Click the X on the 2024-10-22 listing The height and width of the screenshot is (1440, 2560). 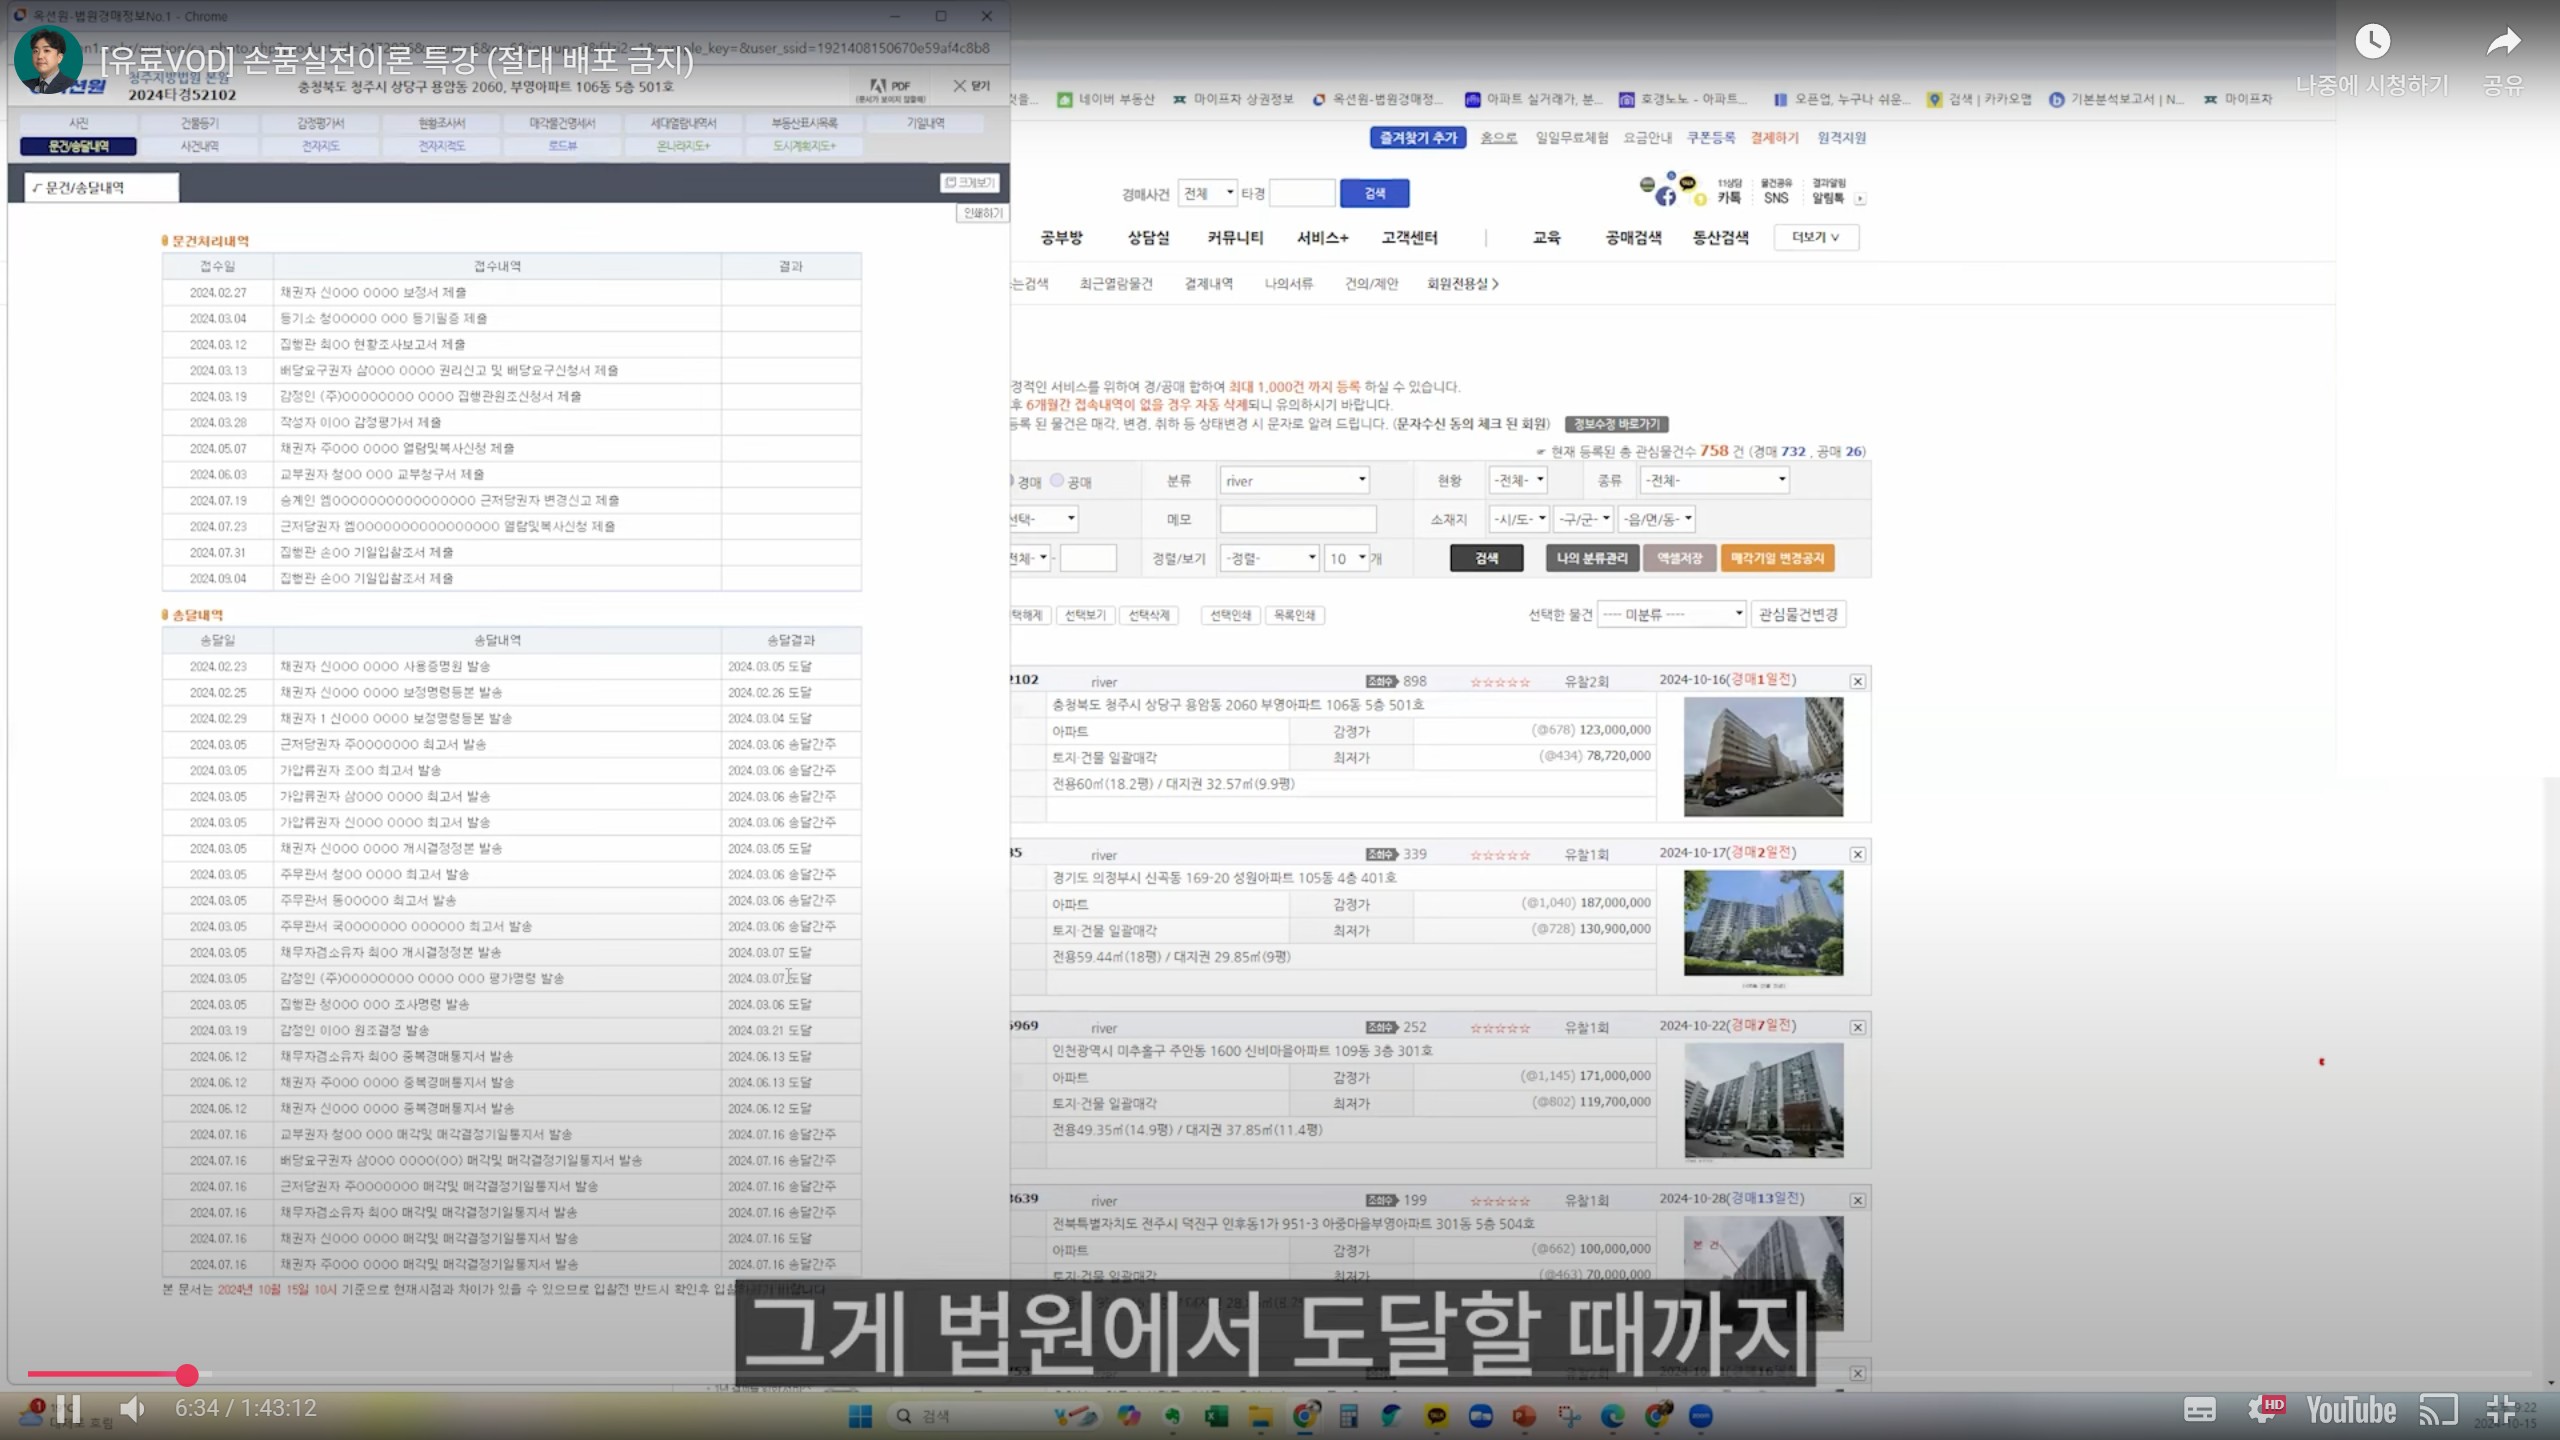click(1857, 1028)
